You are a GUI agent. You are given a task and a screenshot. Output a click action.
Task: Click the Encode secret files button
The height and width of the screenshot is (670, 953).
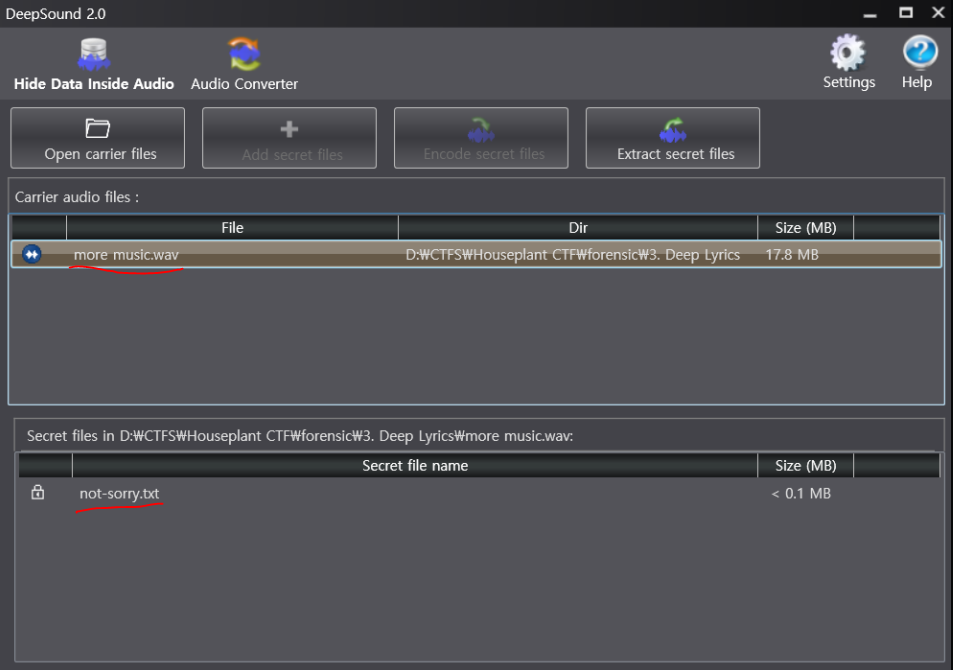(x=481, y=138)
